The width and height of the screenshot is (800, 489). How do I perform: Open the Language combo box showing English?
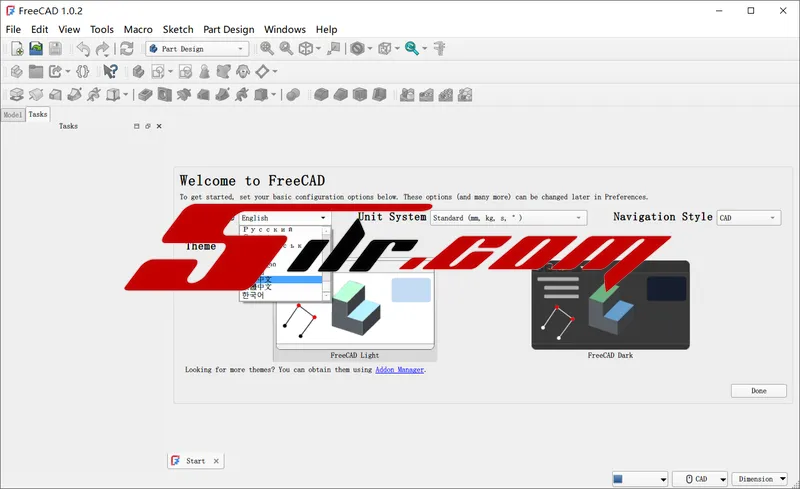tap(285, 218)
